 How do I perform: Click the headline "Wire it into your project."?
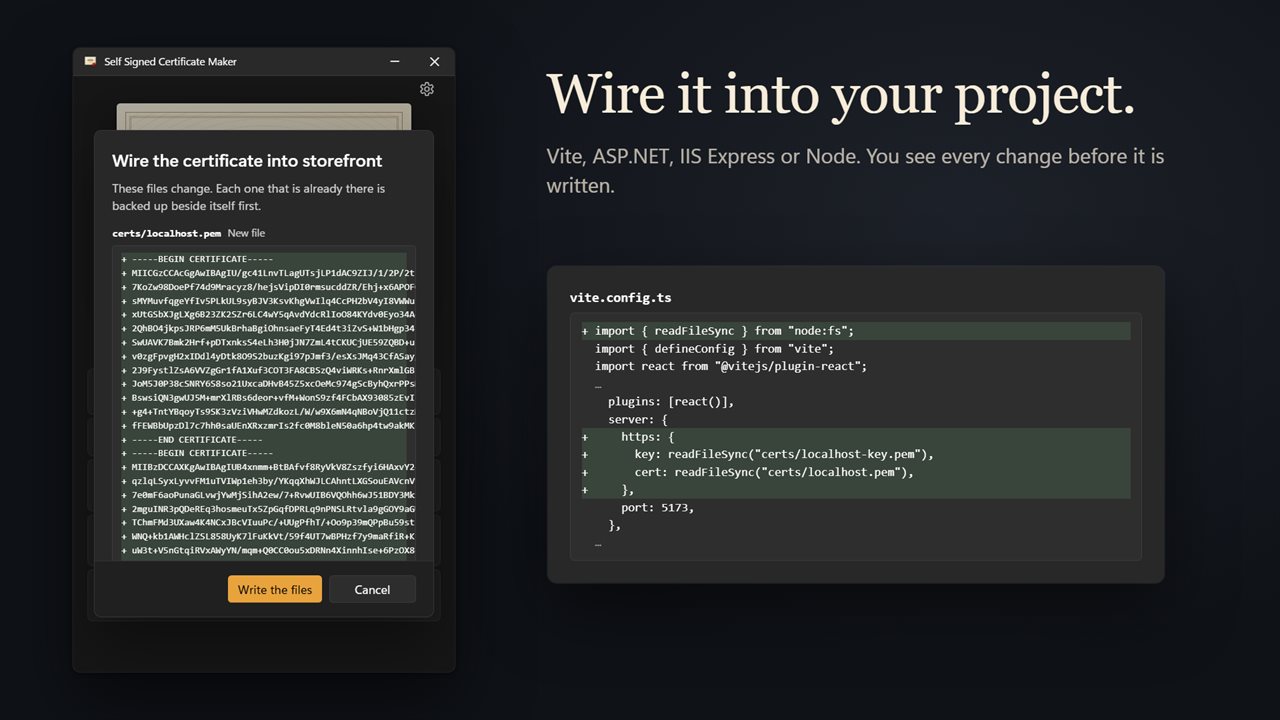841,96
